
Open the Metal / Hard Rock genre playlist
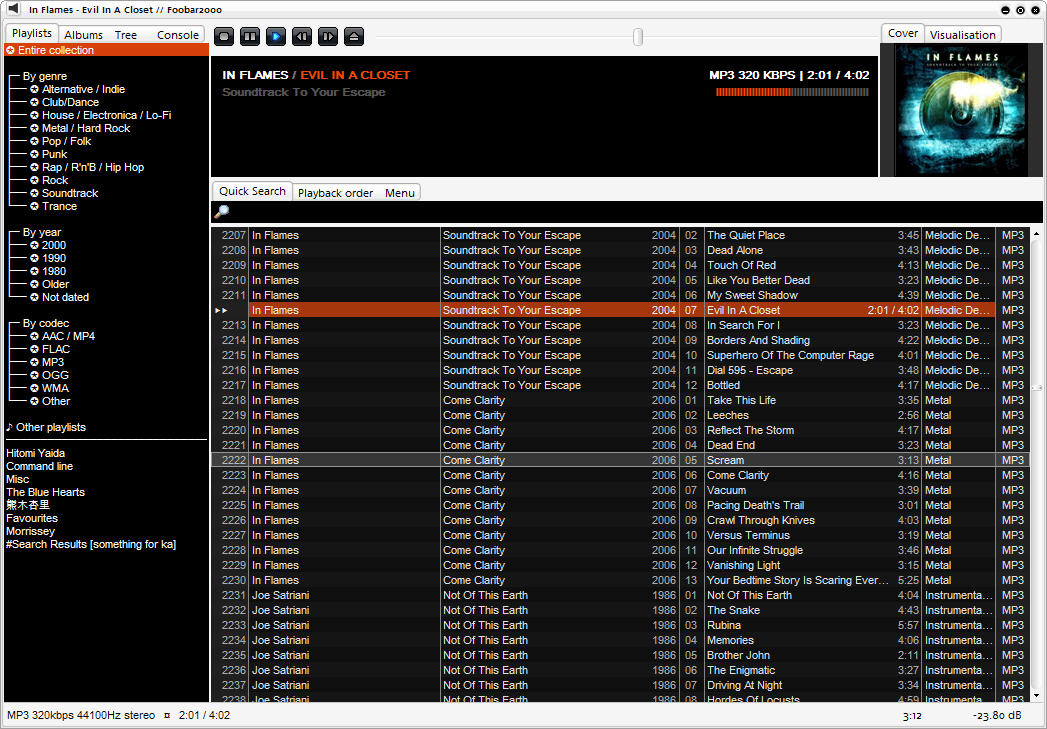pyautogui.click(x=86, y=128)
